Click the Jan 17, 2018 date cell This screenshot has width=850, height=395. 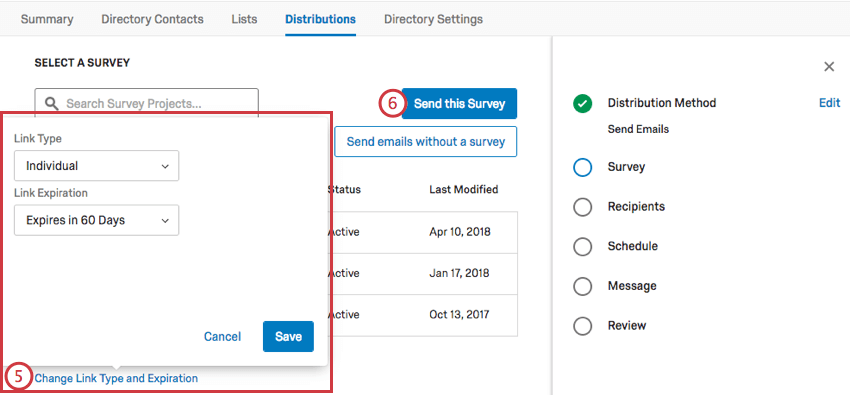pyautogui.click(x=459, y=273)
